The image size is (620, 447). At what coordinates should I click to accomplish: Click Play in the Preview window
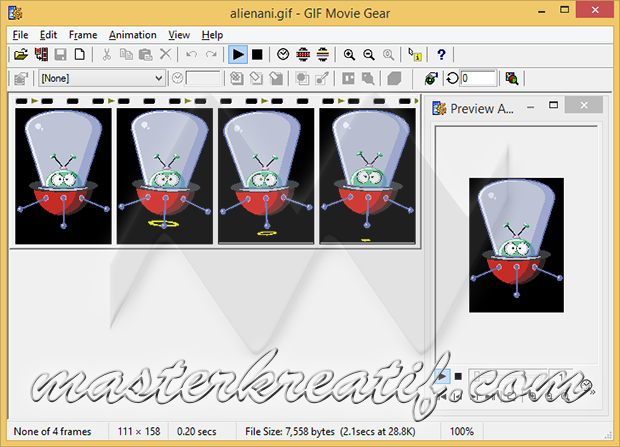442,376
